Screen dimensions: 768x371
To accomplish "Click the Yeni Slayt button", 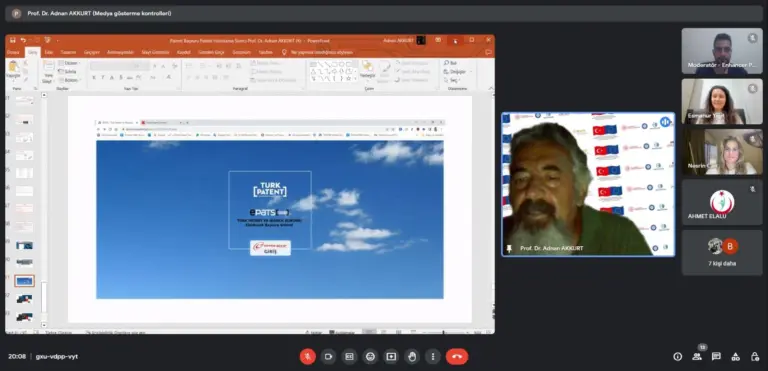I will (48, 72).
